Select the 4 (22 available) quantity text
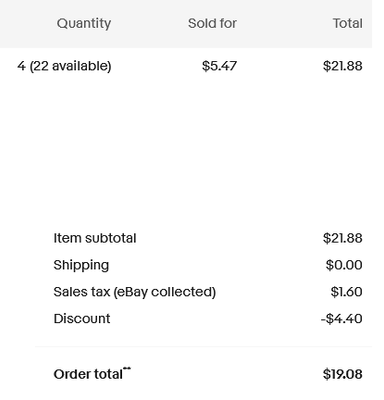Viewport: 384px width, 400px height. click(x=64, y=66)
